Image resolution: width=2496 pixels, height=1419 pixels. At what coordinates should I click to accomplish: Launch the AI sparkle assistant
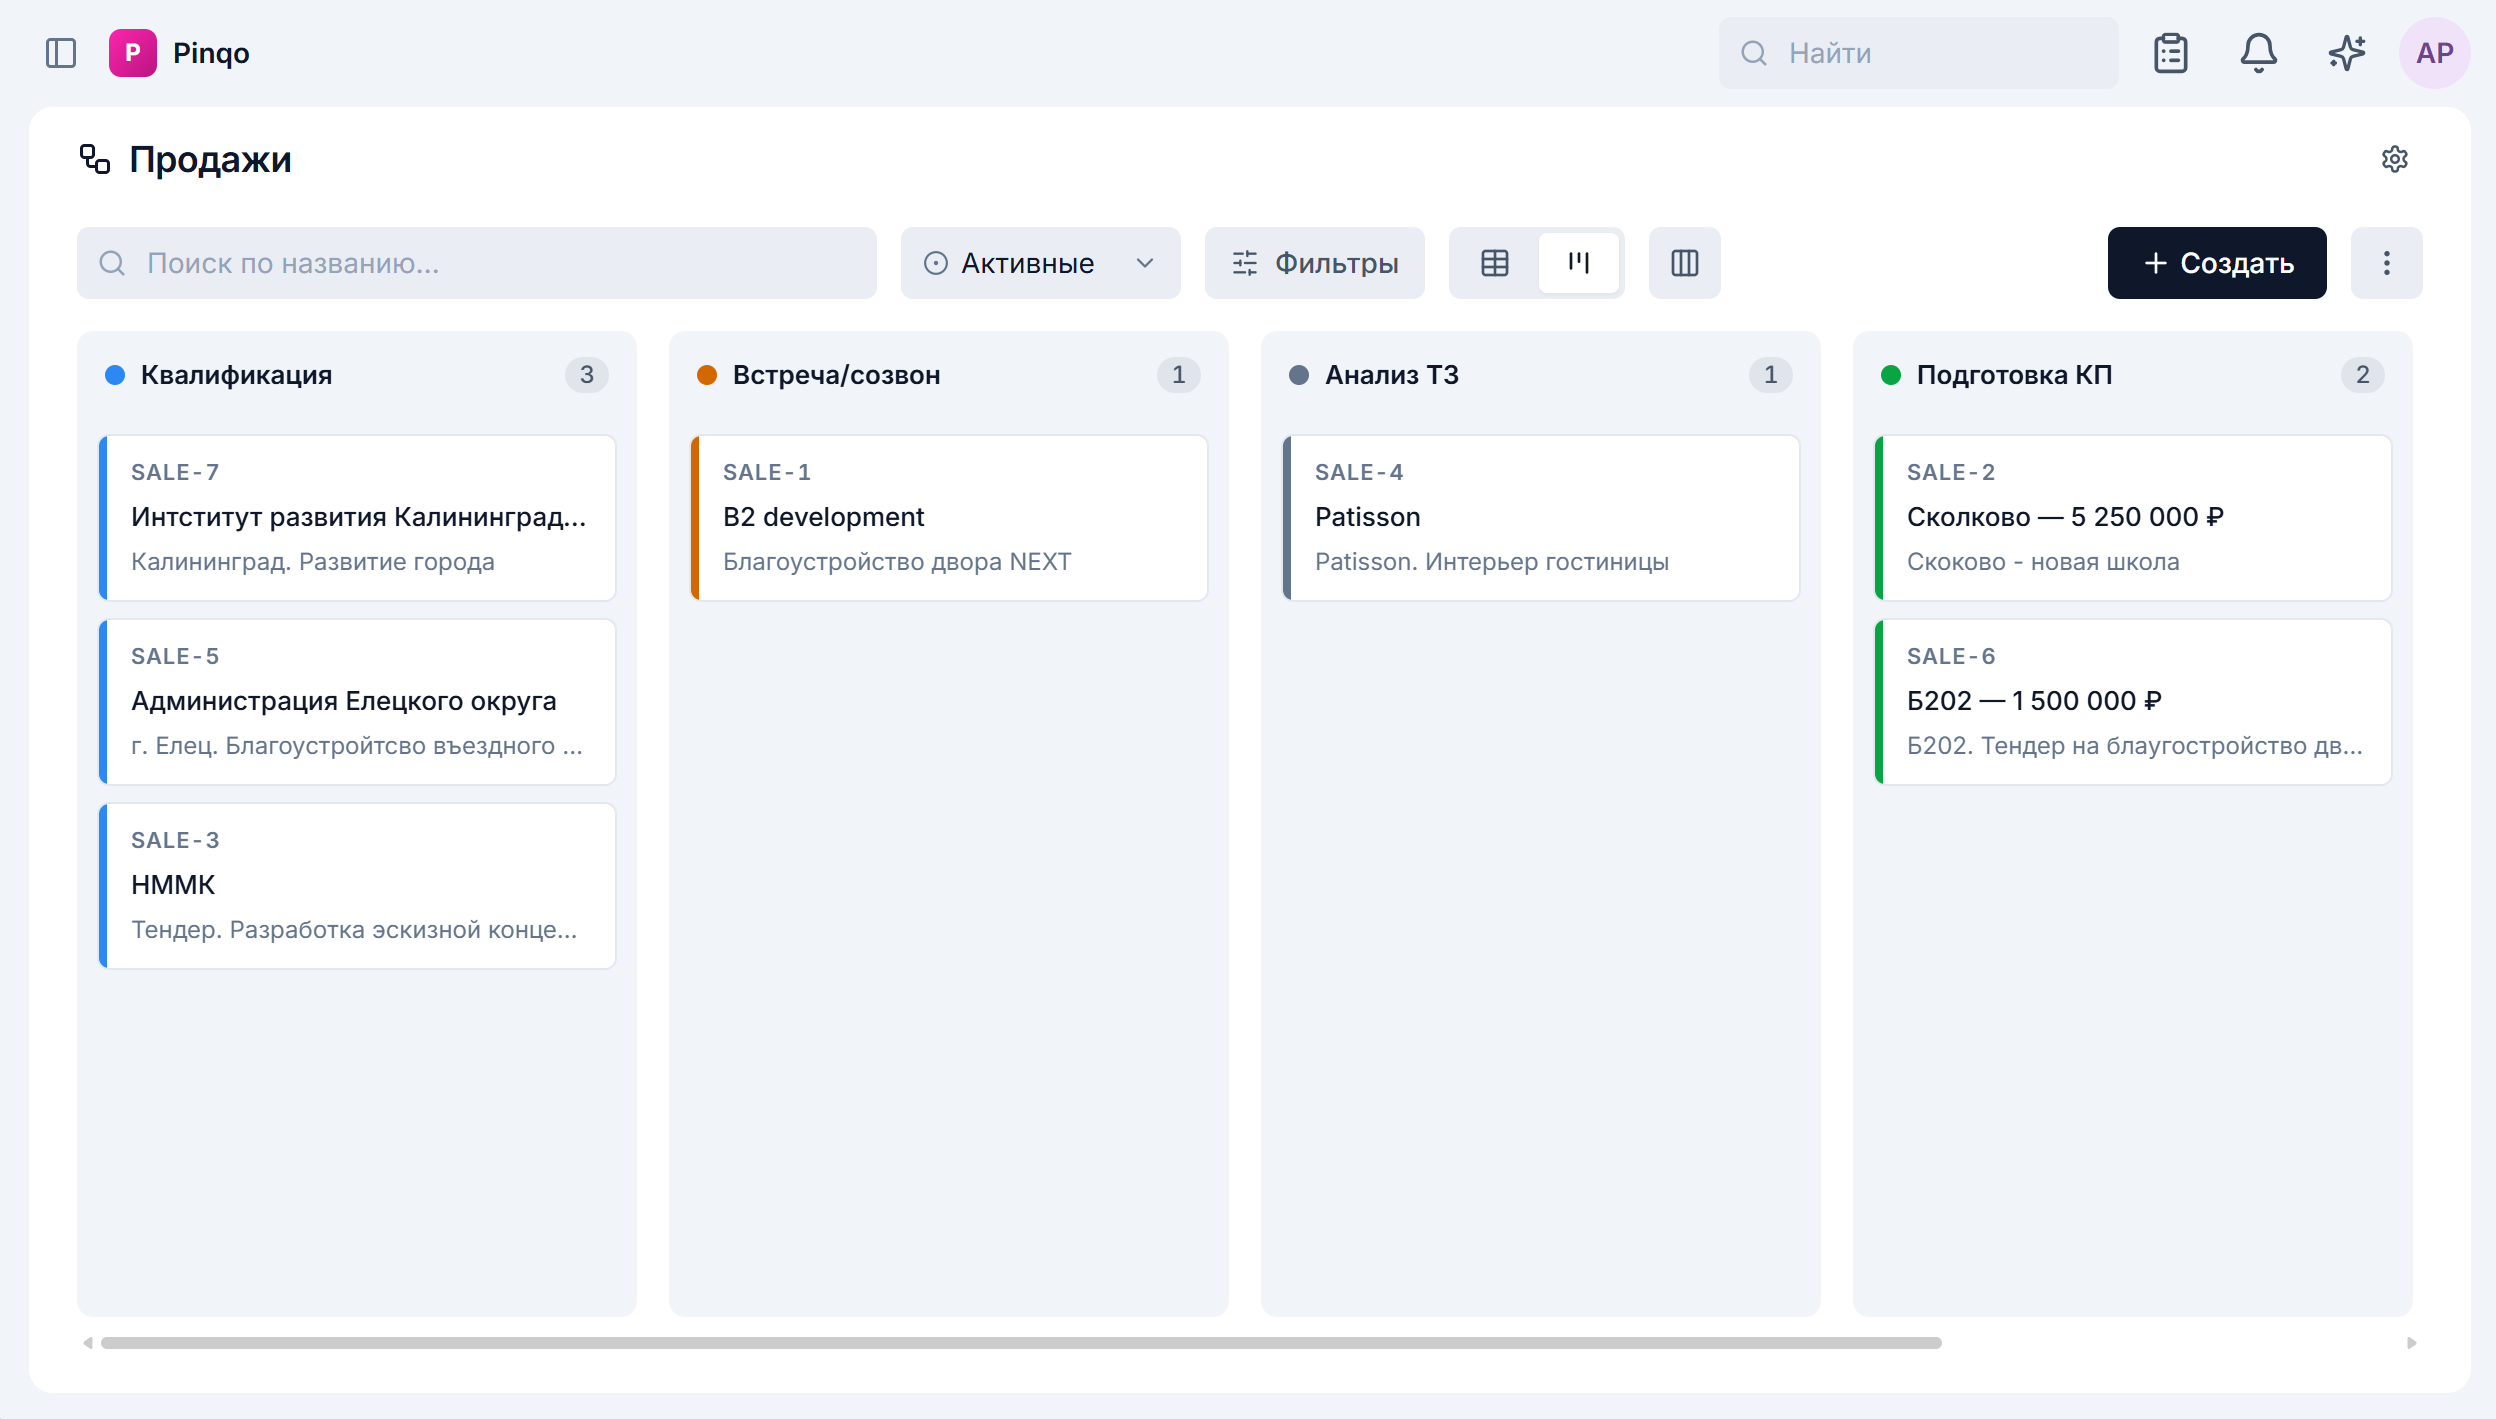point(2346,53)
